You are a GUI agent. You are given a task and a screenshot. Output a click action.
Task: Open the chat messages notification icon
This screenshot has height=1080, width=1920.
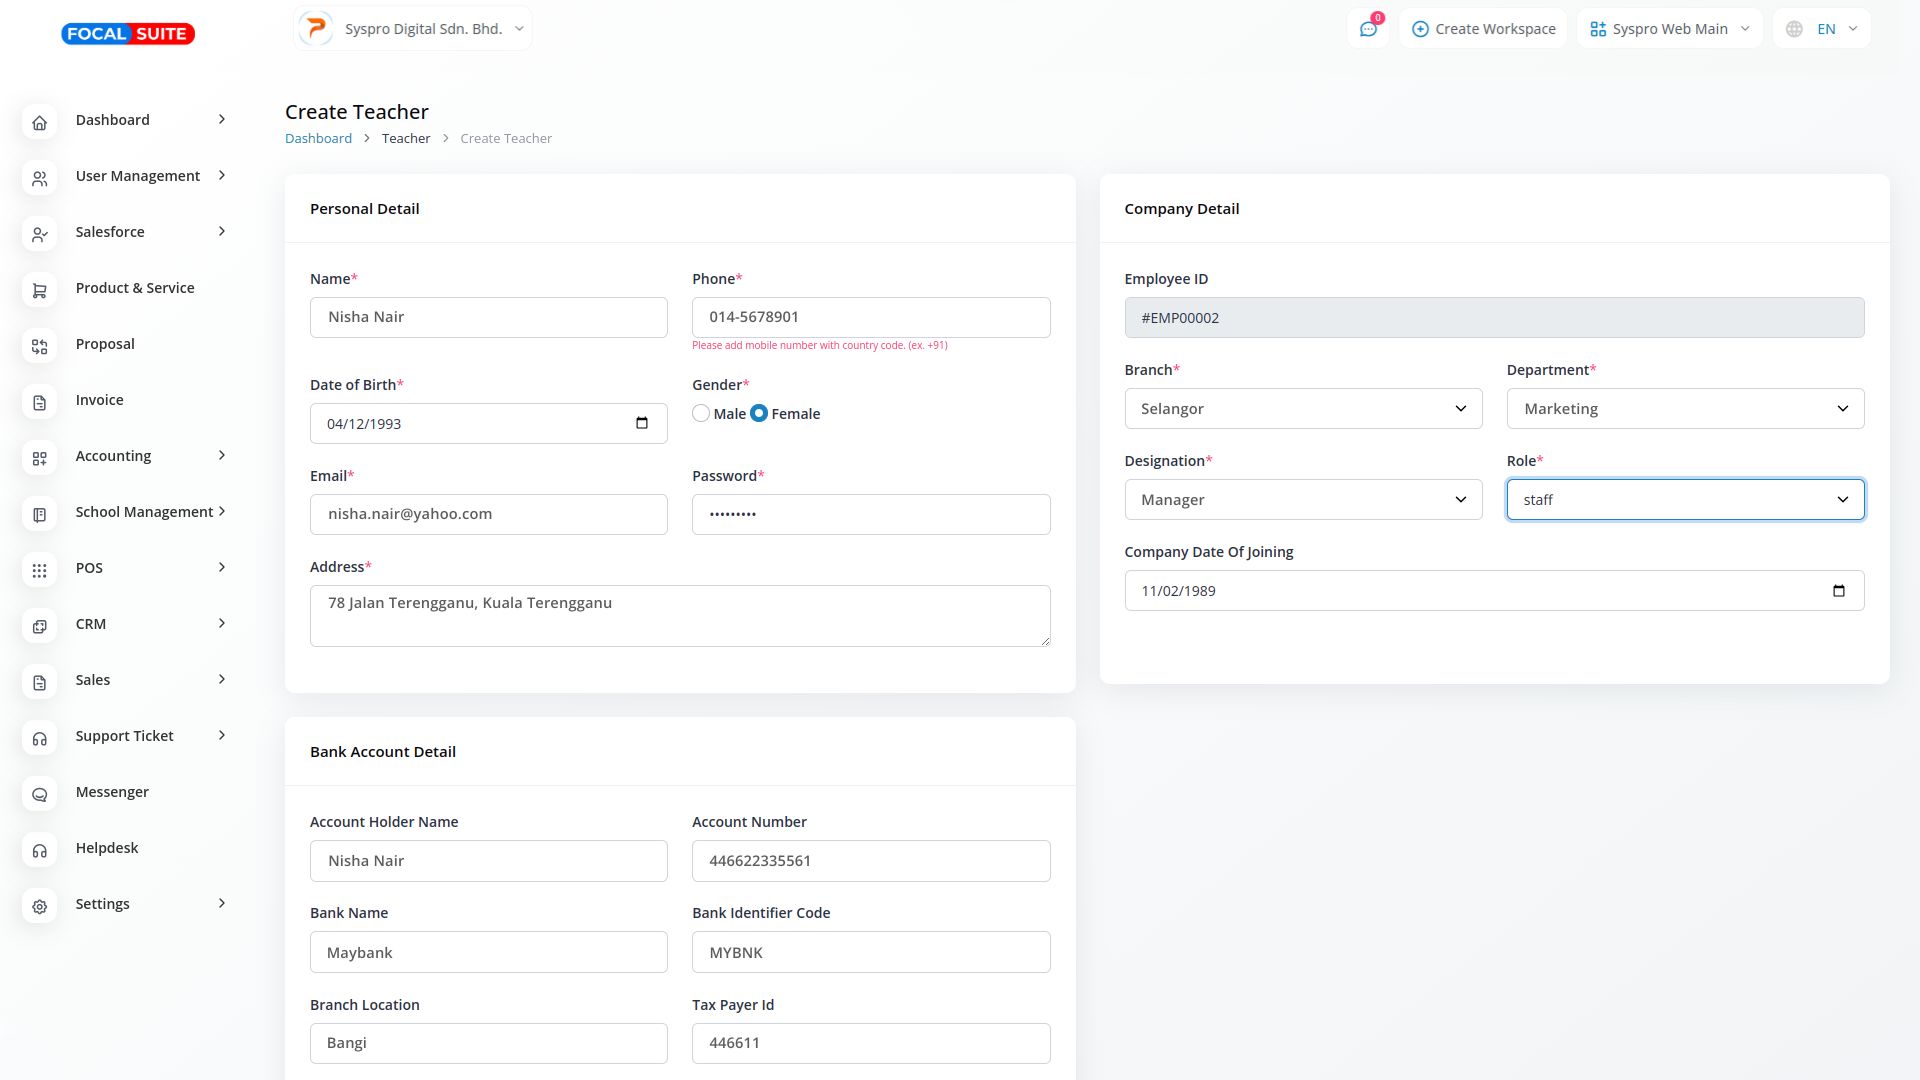point(1368,29)
